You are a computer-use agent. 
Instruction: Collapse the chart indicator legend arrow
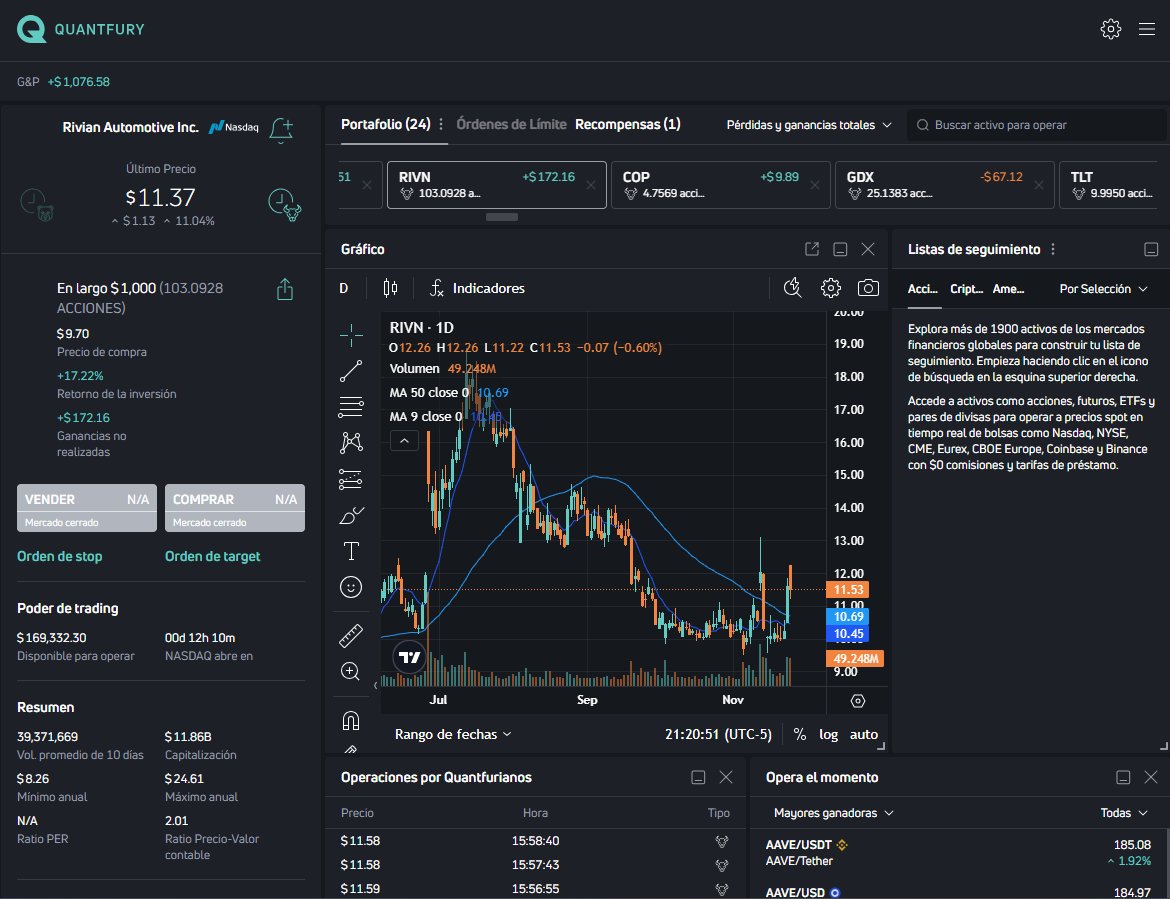404,441
